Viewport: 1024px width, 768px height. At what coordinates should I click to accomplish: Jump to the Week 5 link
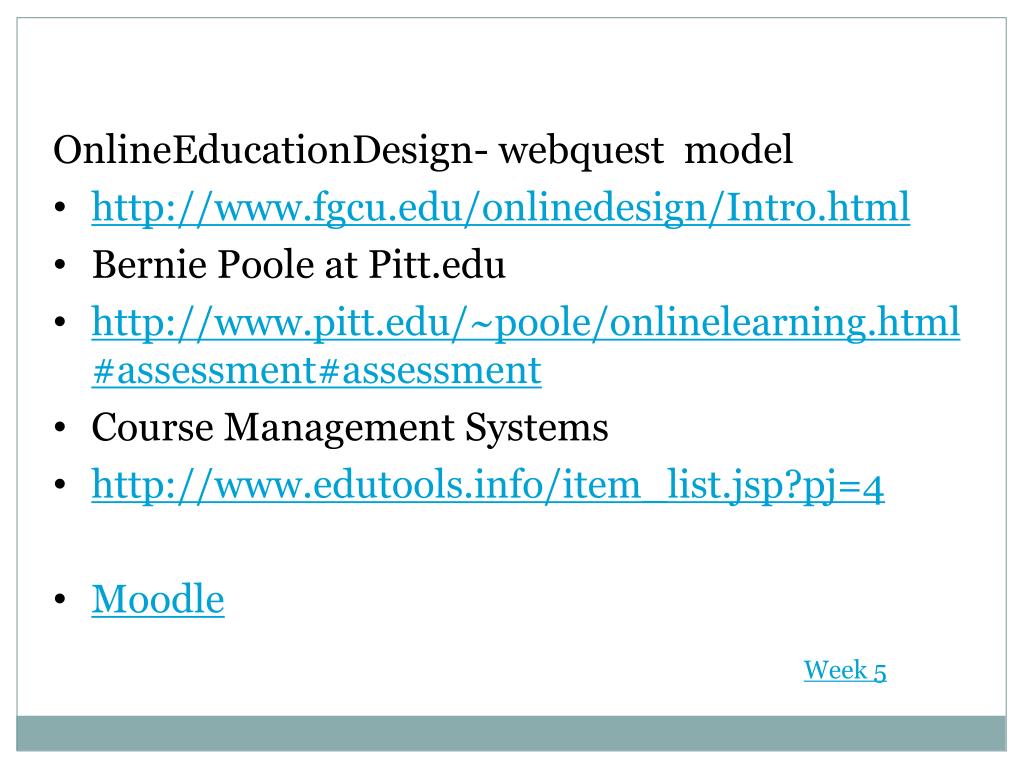845,671
